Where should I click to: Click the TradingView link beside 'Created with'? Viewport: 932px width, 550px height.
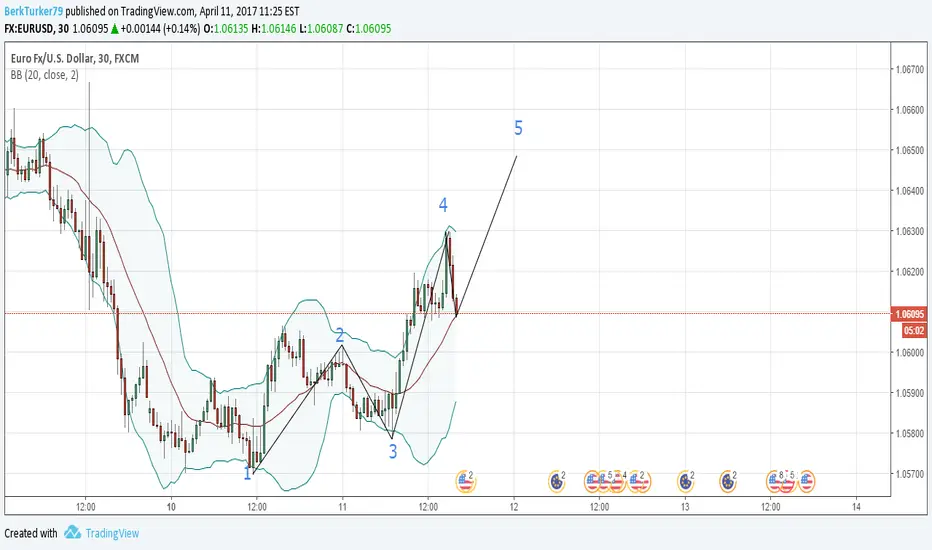coord(112,533)
